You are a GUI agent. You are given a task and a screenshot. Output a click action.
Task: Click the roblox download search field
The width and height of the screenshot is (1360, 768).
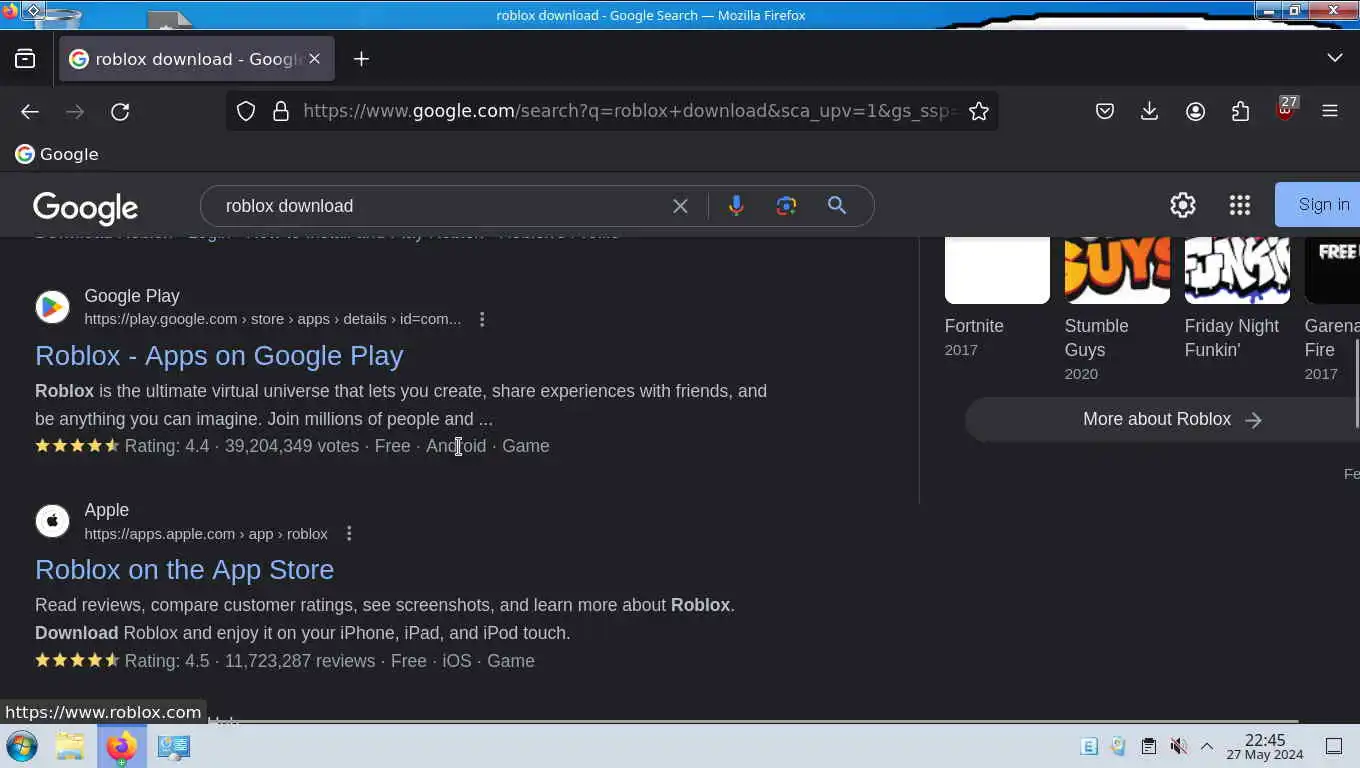(x=440, y=206)
